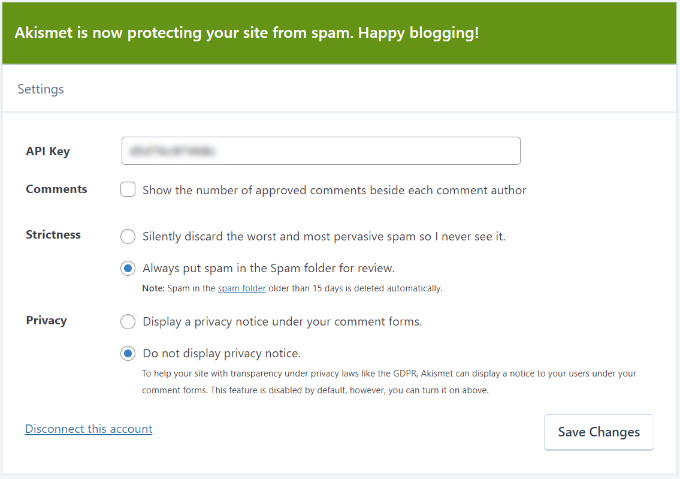680x479 pixels.
Task: Click the GDPR privacy help description text
Action: point(388,381)
